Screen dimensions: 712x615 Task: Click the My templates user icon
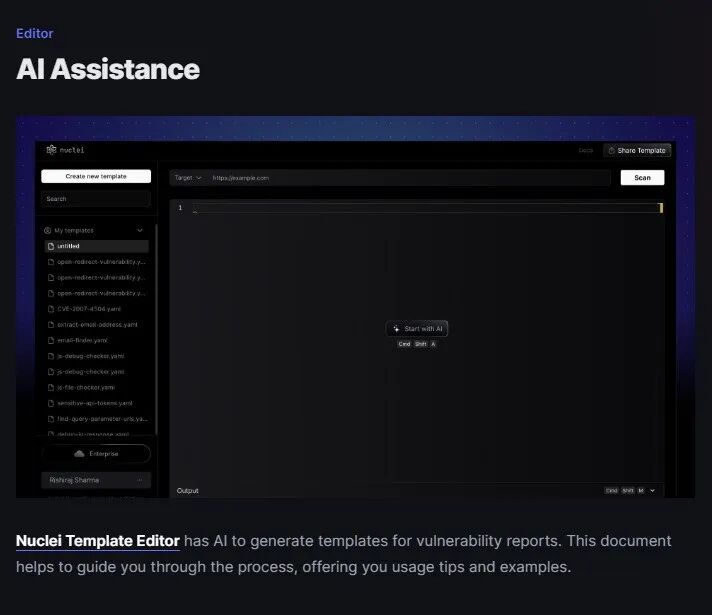(x=47, y=230)
